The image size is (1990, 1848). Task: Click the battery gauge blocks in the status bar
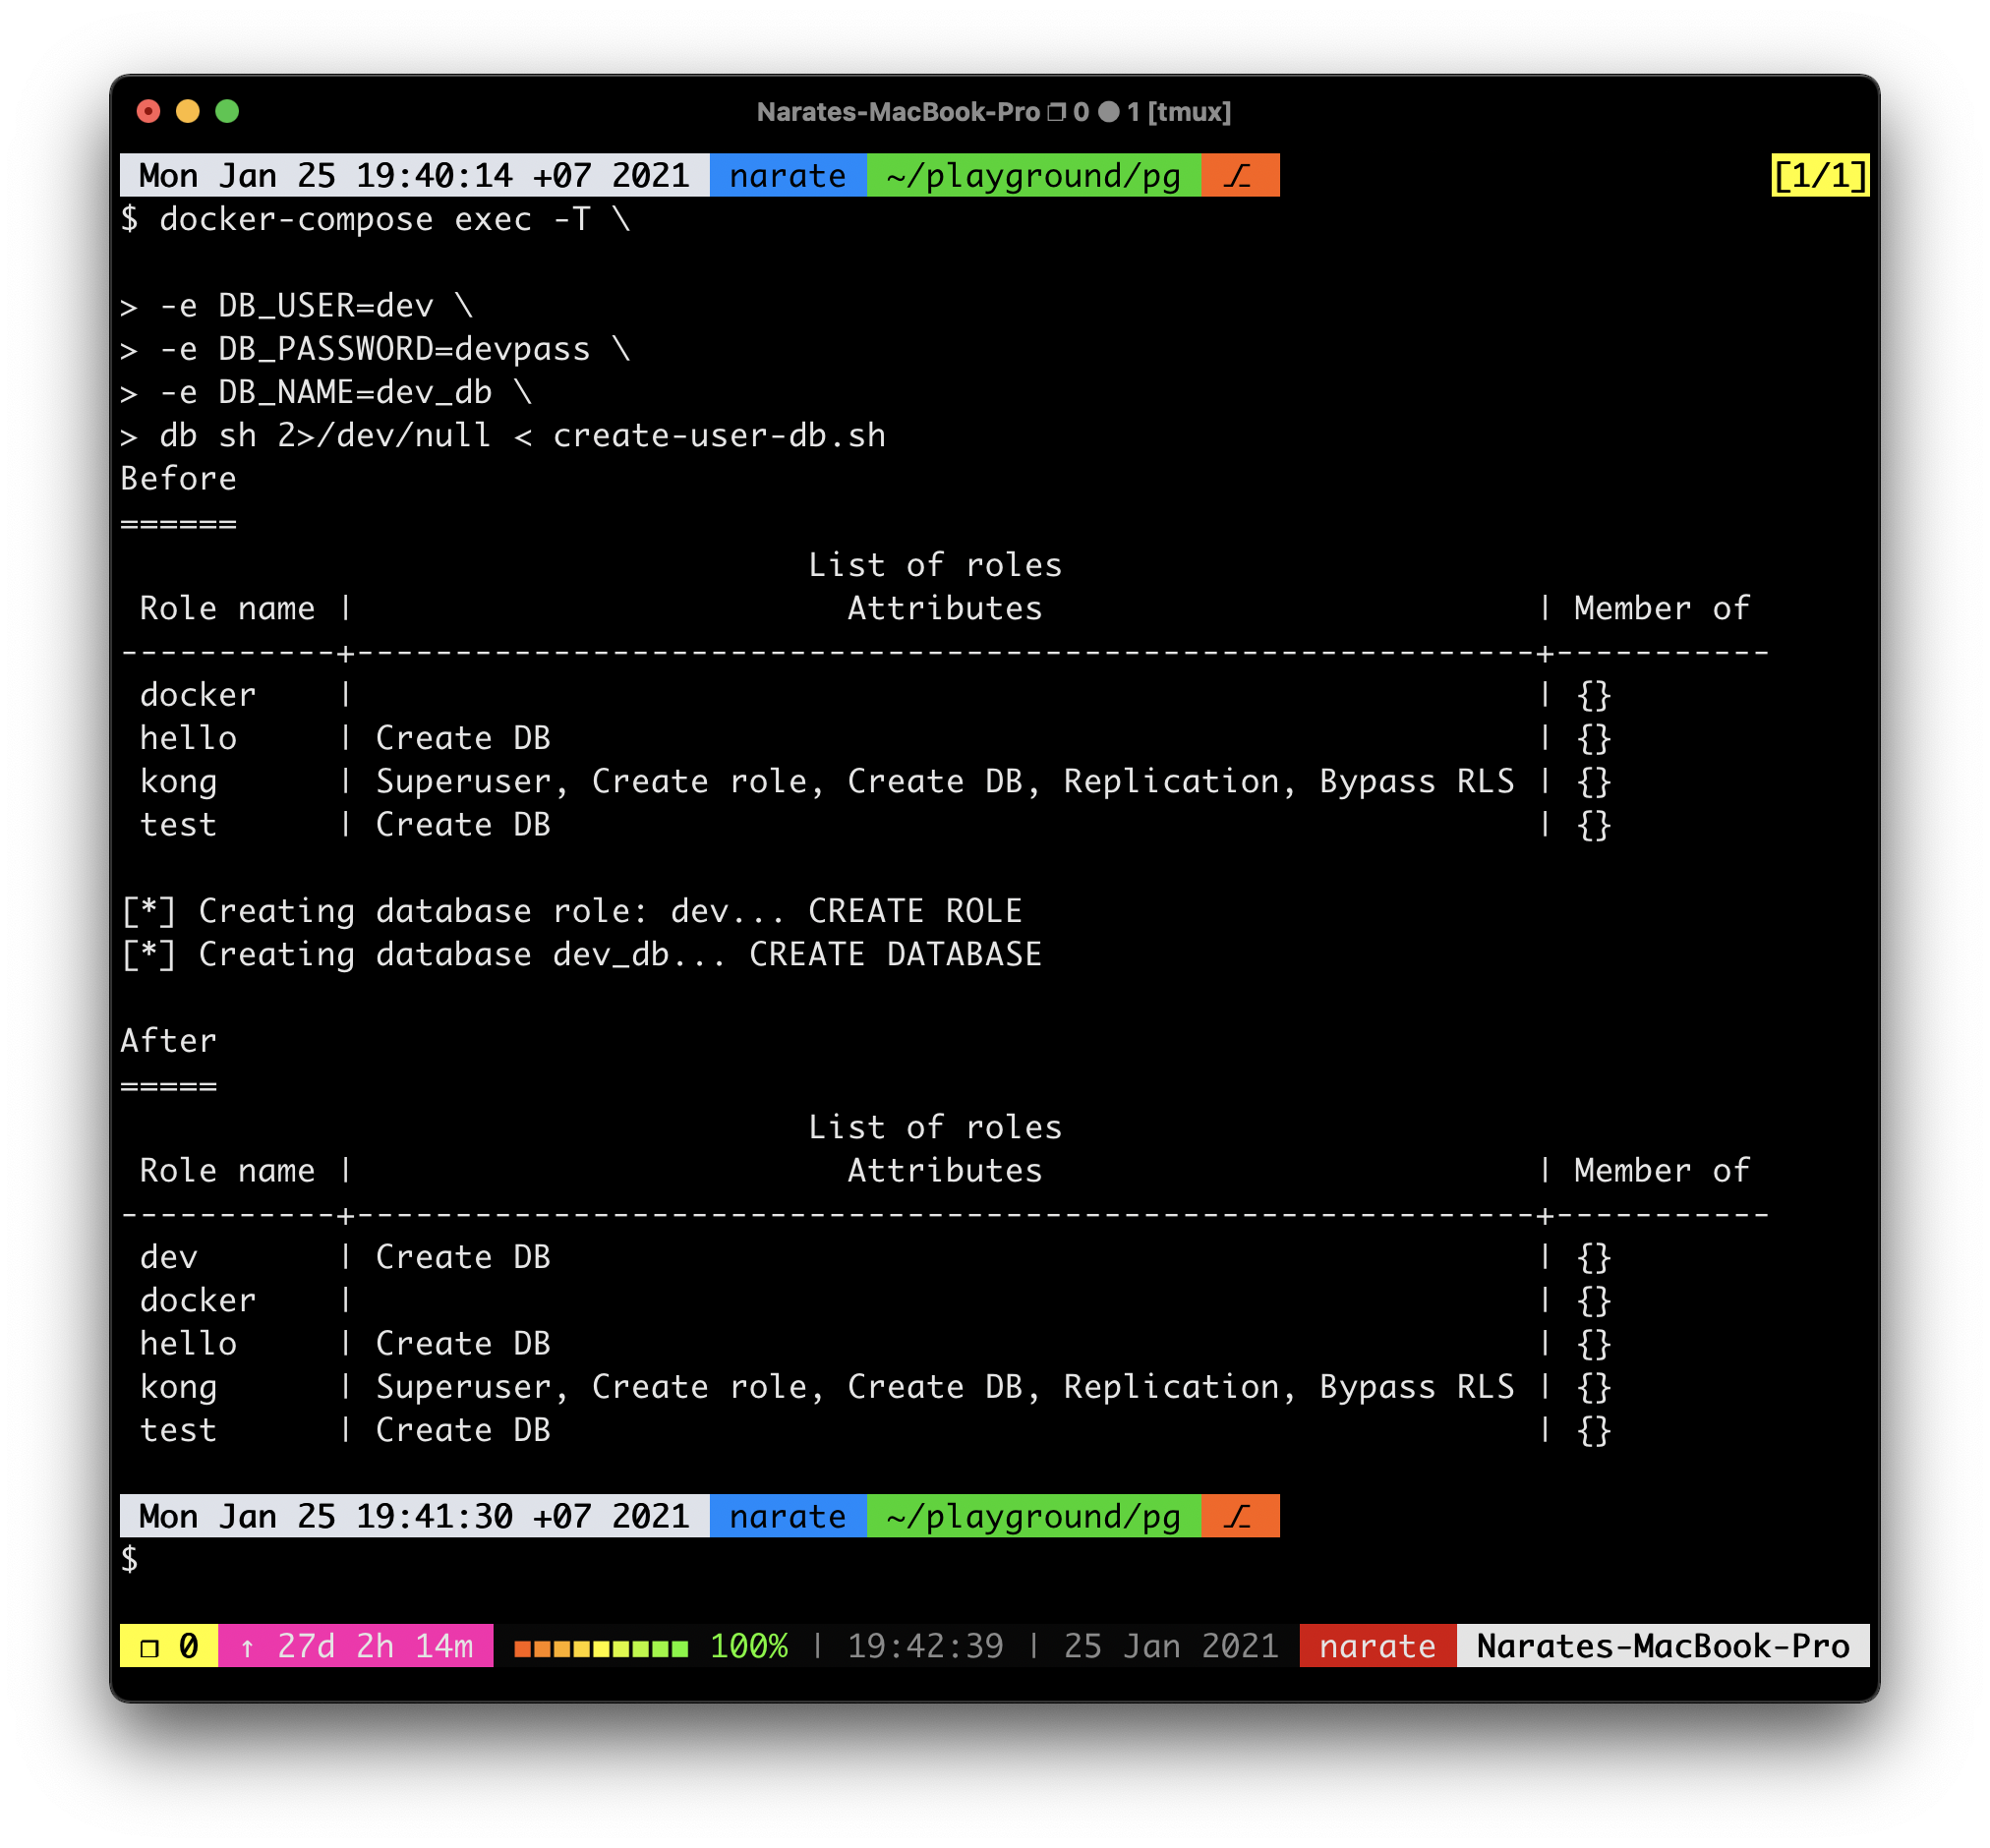point(600,1646)
